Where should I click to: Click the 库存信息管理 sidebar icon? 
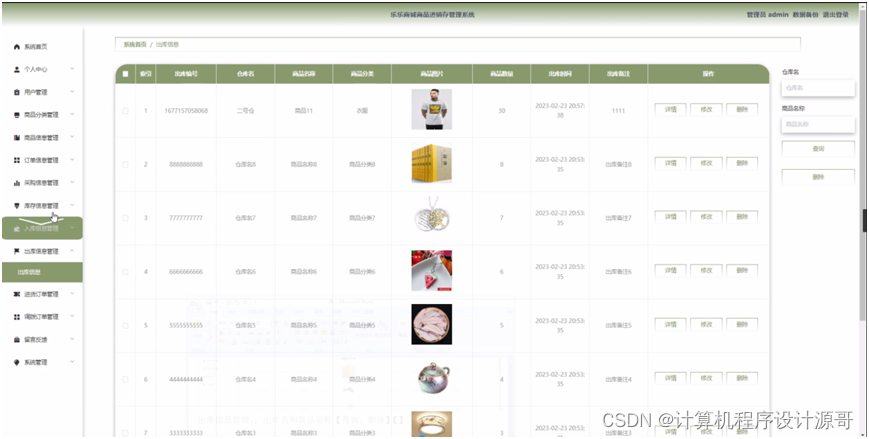pyautogui.click(x=17, y=206)
